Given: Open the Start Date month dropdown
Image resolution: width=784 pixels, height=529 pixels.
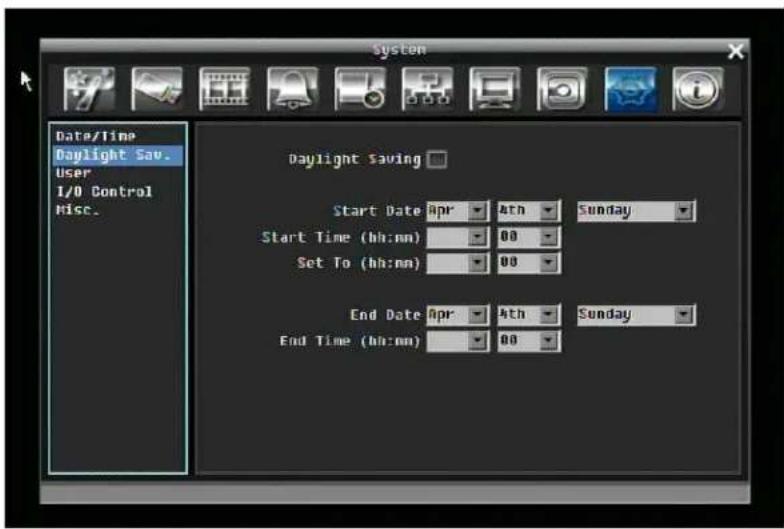Looking at the screenshot, I should pyautogui.click(x=458, y=210).
